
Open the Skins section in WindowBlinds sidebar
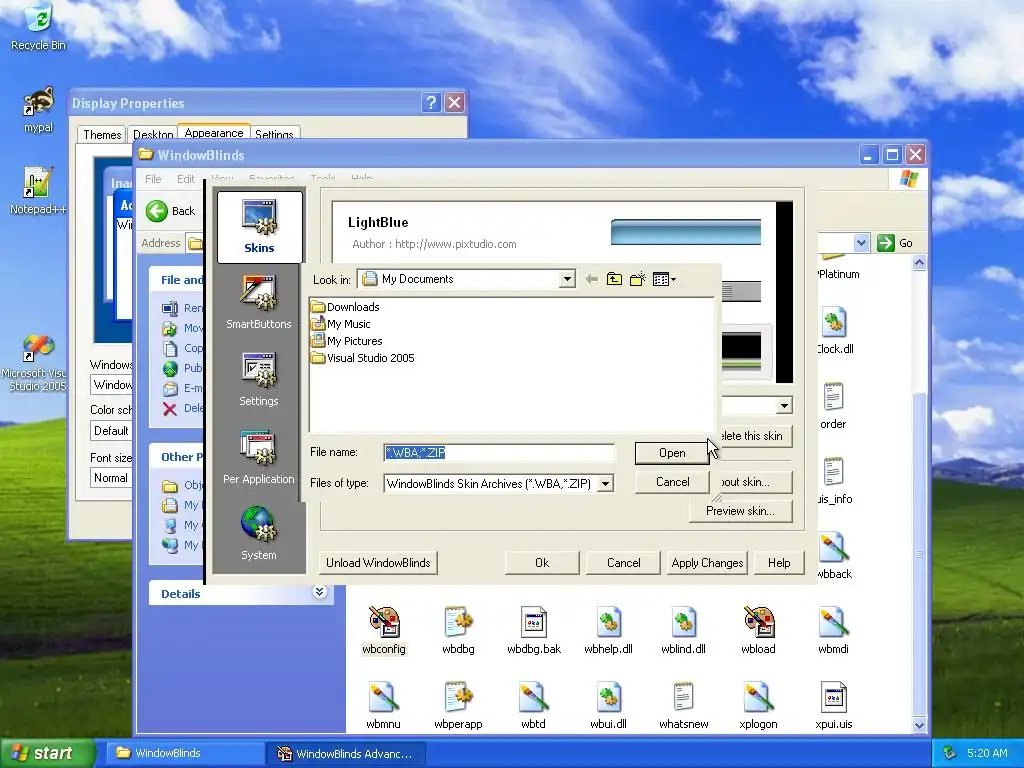(x=259, y=227)
